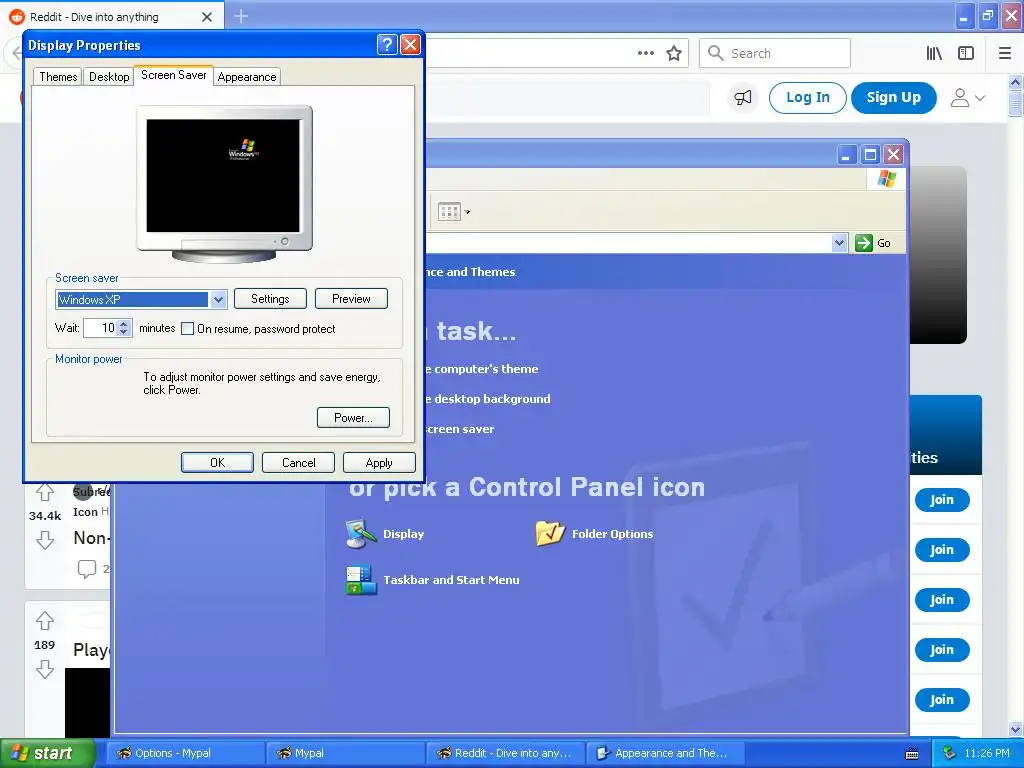Decrease the wait minutes with down arrow

[124, 332]
